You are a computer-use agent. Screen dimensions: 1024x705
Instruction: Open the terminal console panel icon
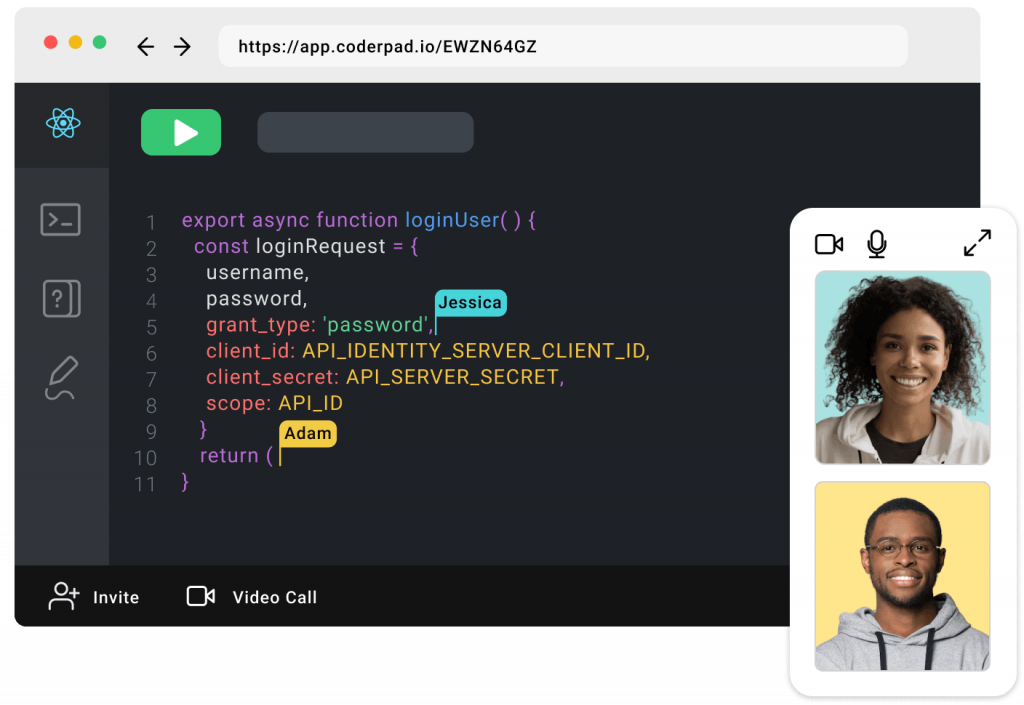coord(61,219)
